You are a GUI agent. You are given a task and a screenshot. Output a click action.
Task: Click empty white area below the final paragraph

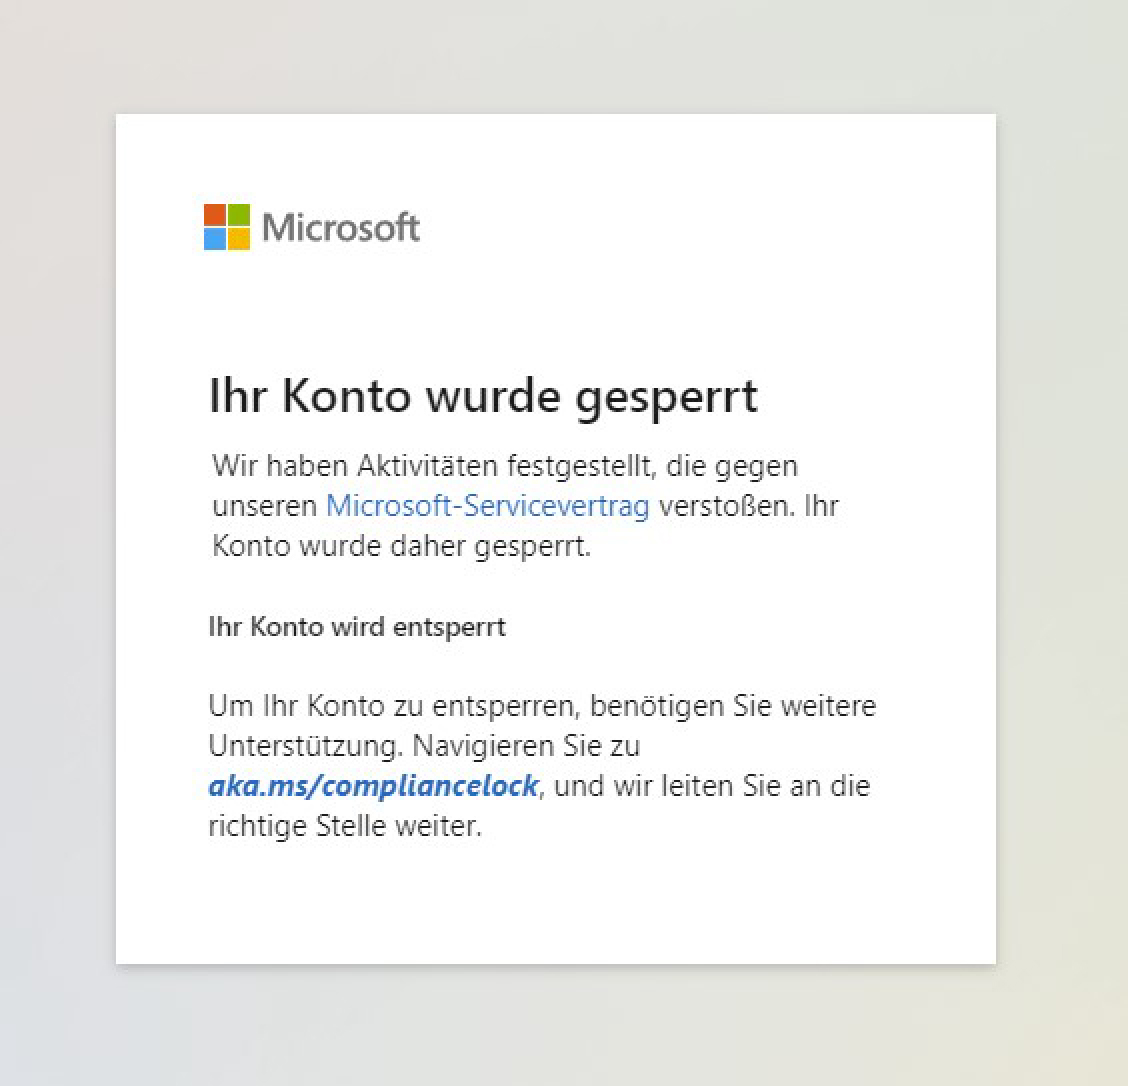tap(555, 905)
